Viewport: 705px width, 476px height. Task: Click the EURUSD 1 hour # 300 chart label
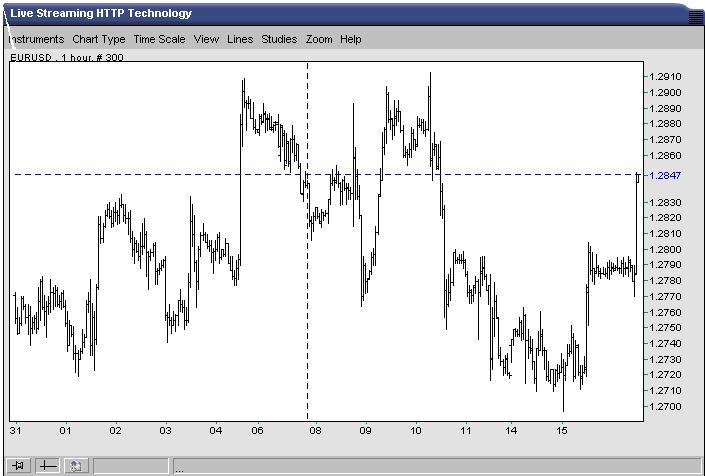[x=67, y=58]
